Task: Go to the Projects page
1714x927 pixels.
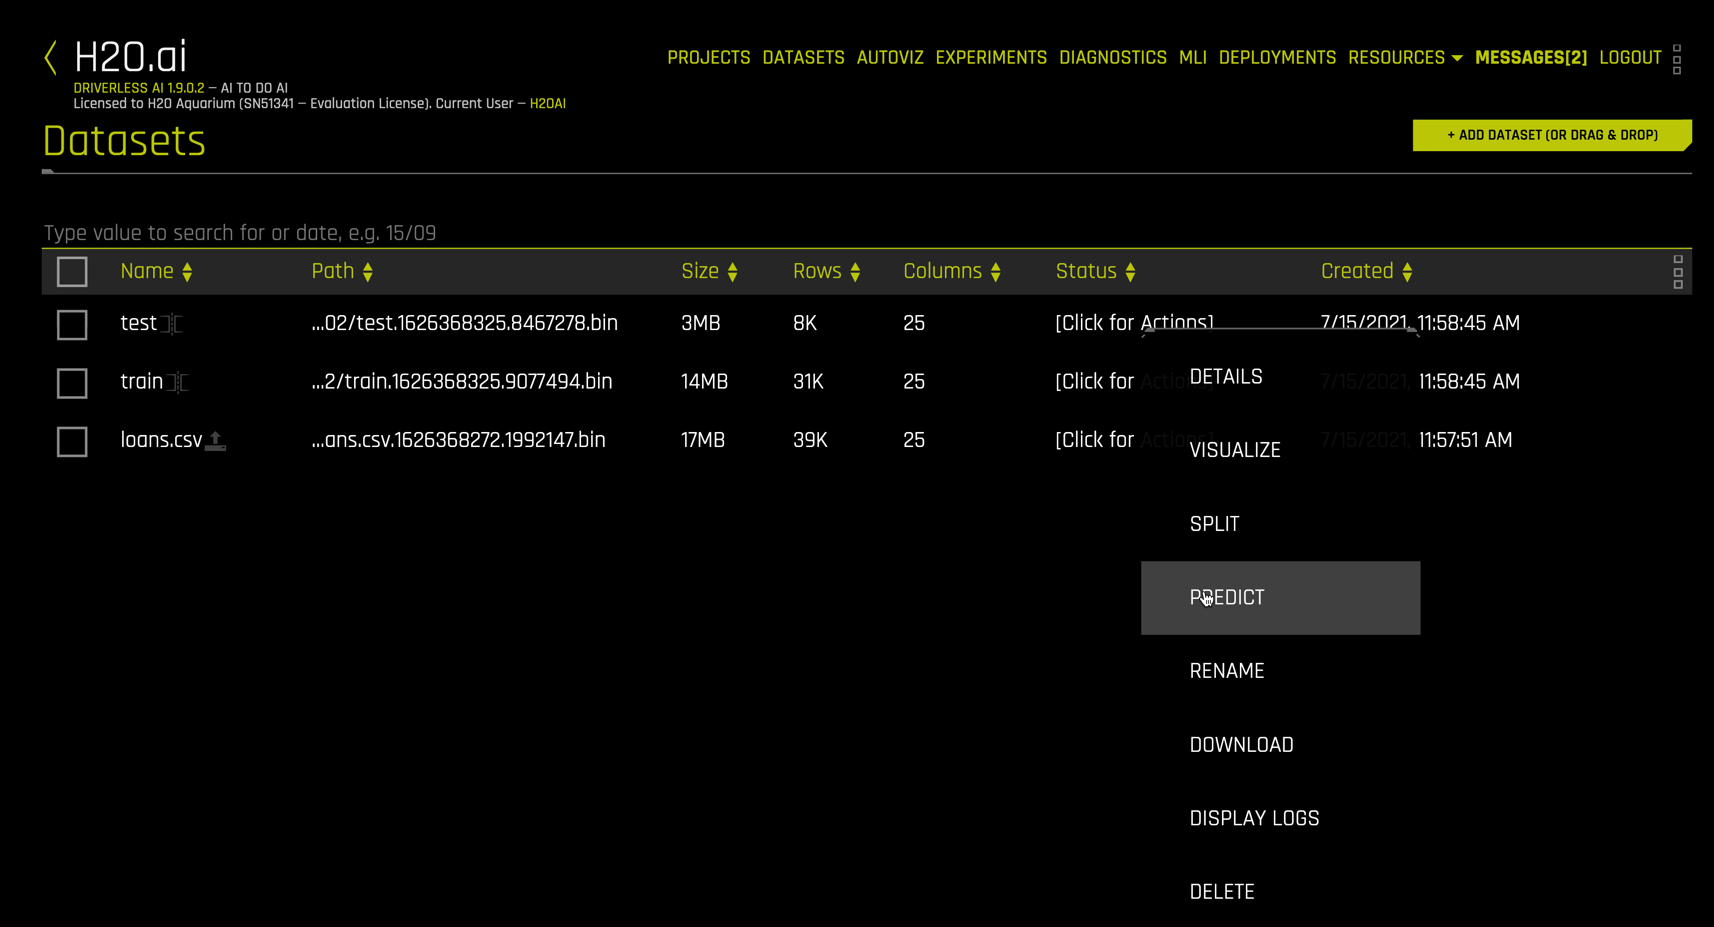Action: (x=709, y=58)
